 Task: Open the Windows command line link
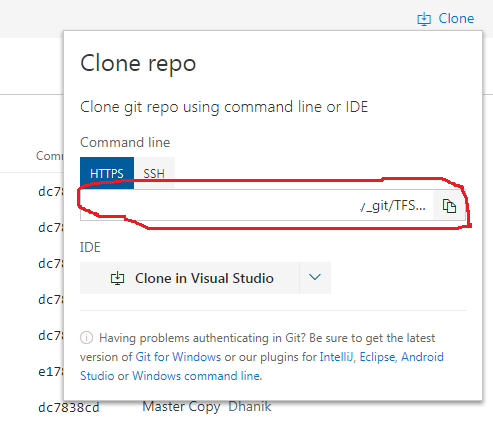point(196,376)
